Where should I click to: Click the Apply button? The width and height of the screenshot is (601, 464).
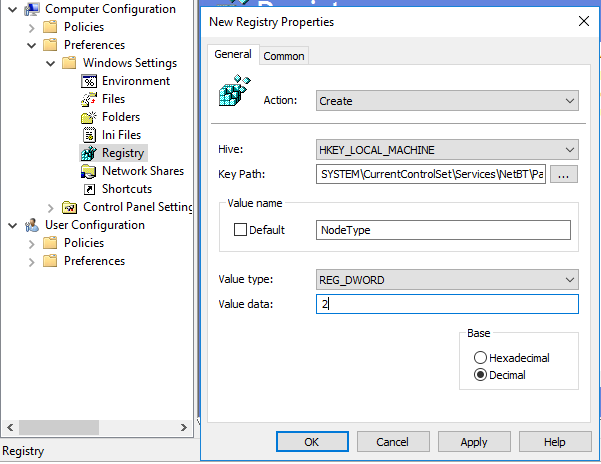click(474, 442)
